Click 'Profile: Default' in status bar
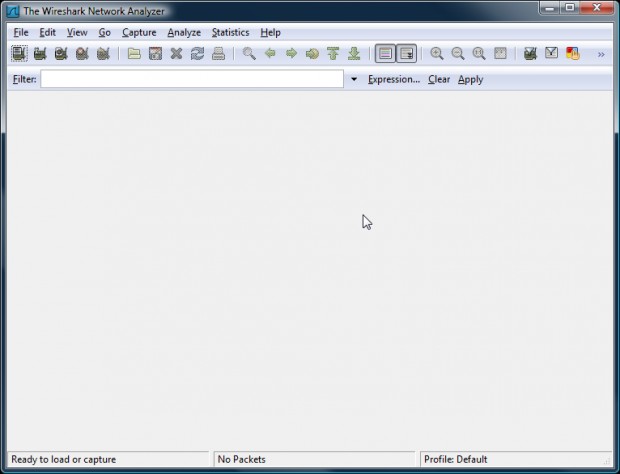 [x=456, y=459]
